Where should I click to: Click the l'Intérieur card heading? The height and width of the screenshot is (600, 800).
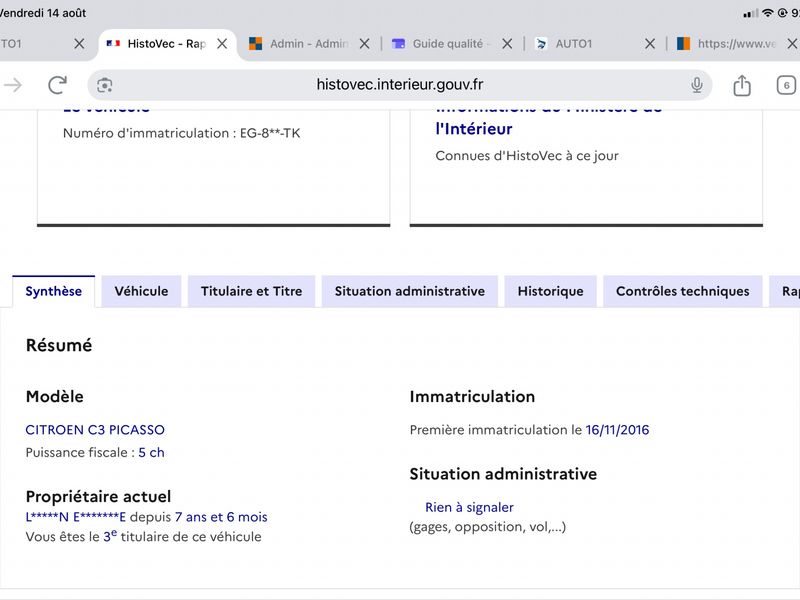474,129
